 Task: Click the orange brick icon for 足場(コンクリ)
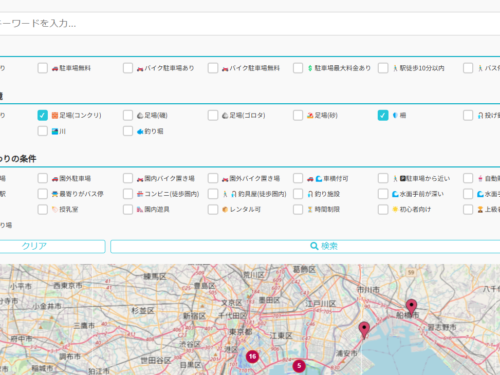coord(55,115)
